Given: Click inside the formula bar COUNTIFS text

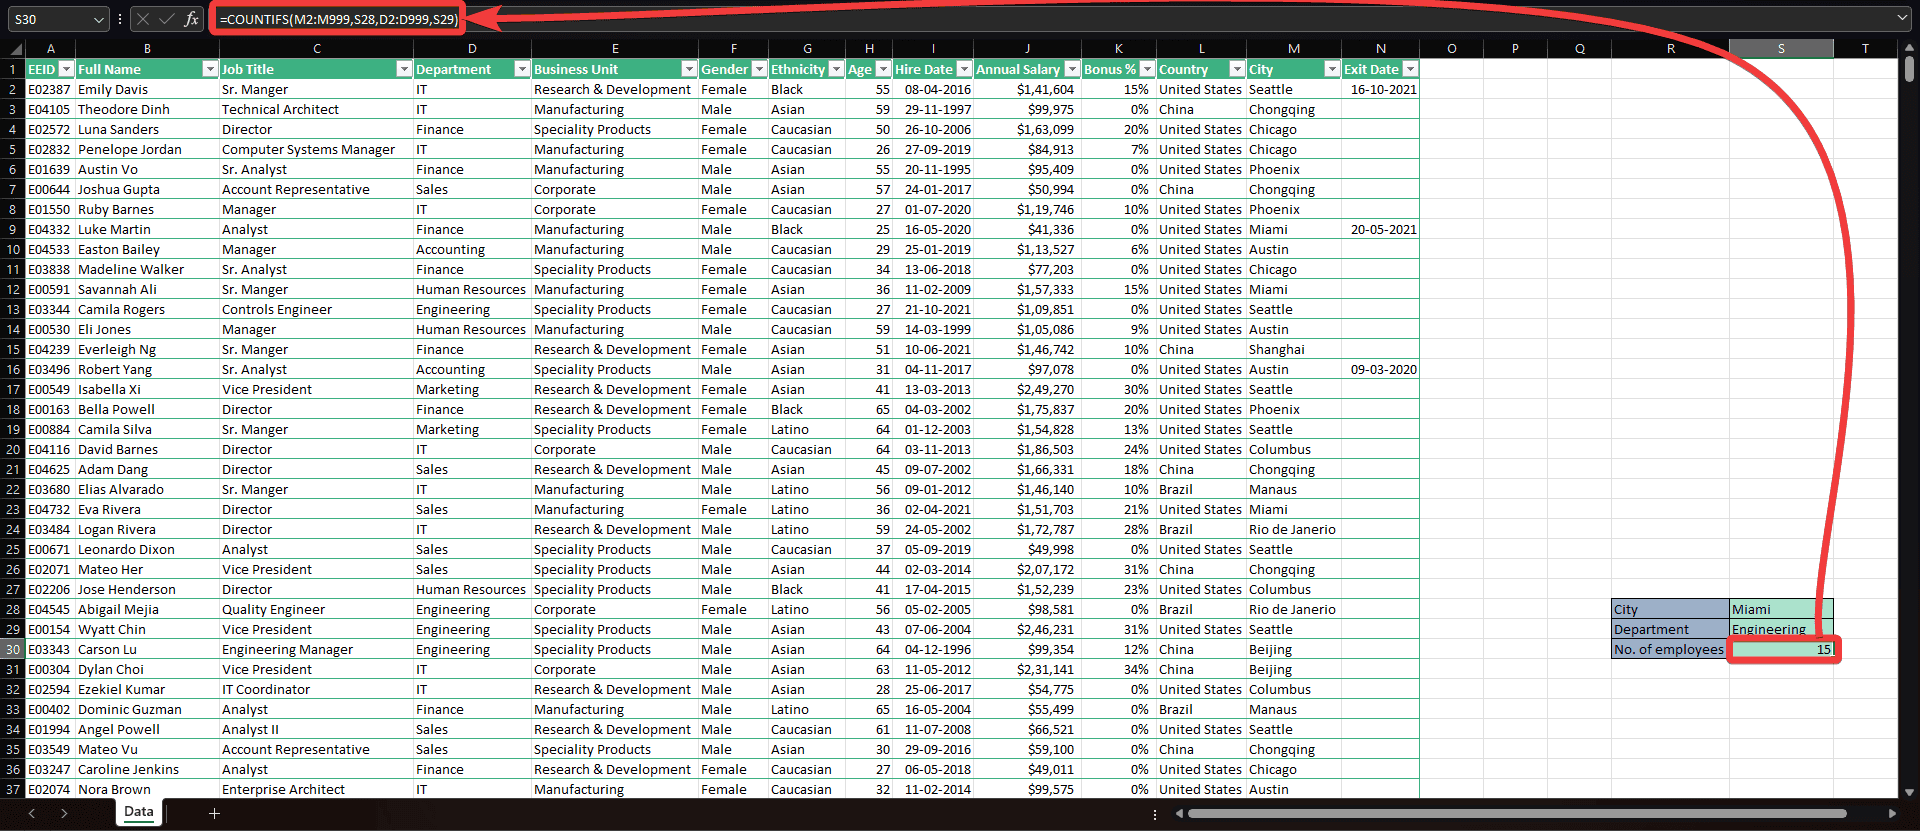Looking at the screenshot, I should coord(338,19).
